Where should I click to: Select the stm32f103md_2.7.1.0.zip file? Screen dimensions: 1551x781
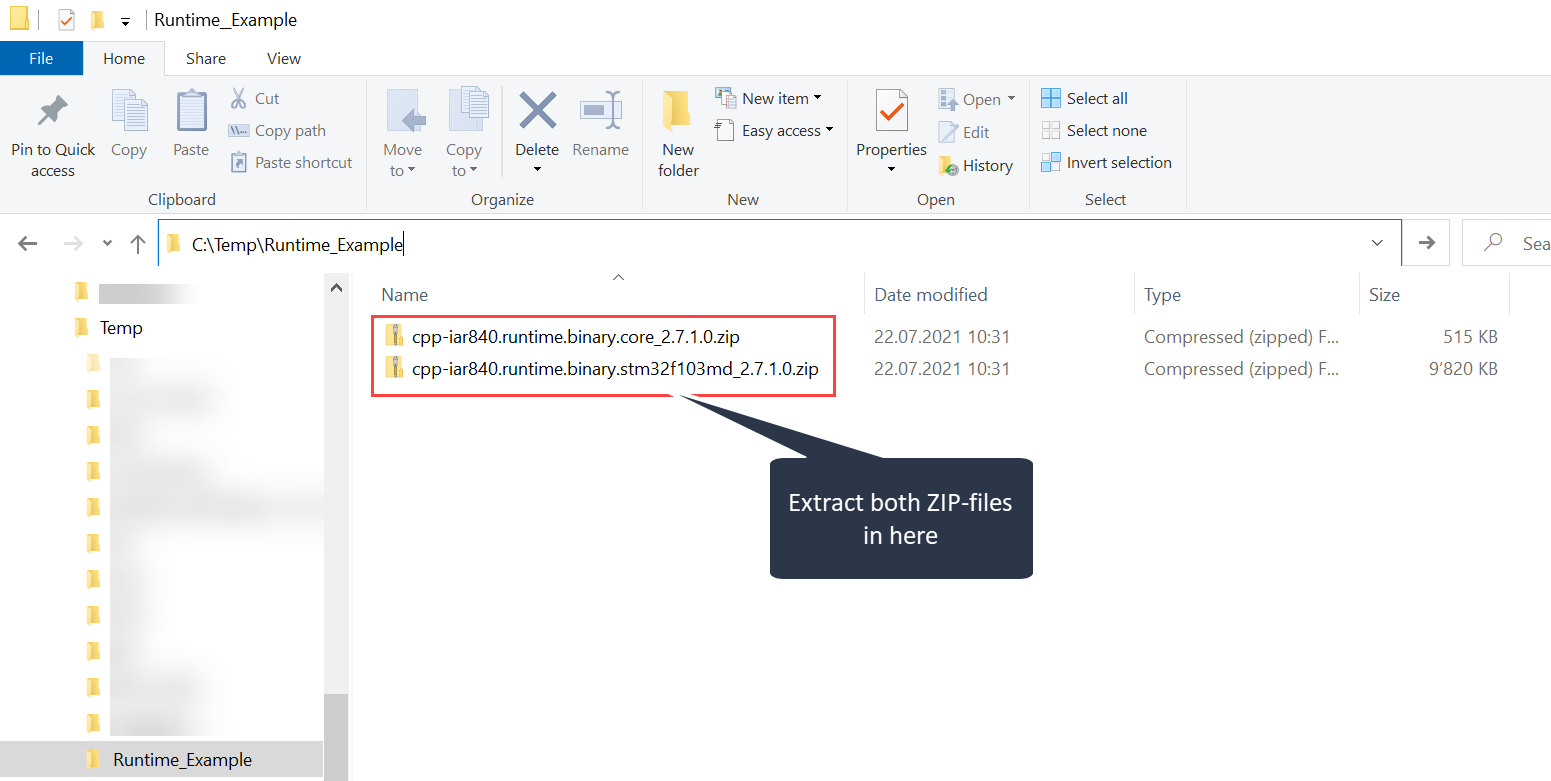[615, 368]
